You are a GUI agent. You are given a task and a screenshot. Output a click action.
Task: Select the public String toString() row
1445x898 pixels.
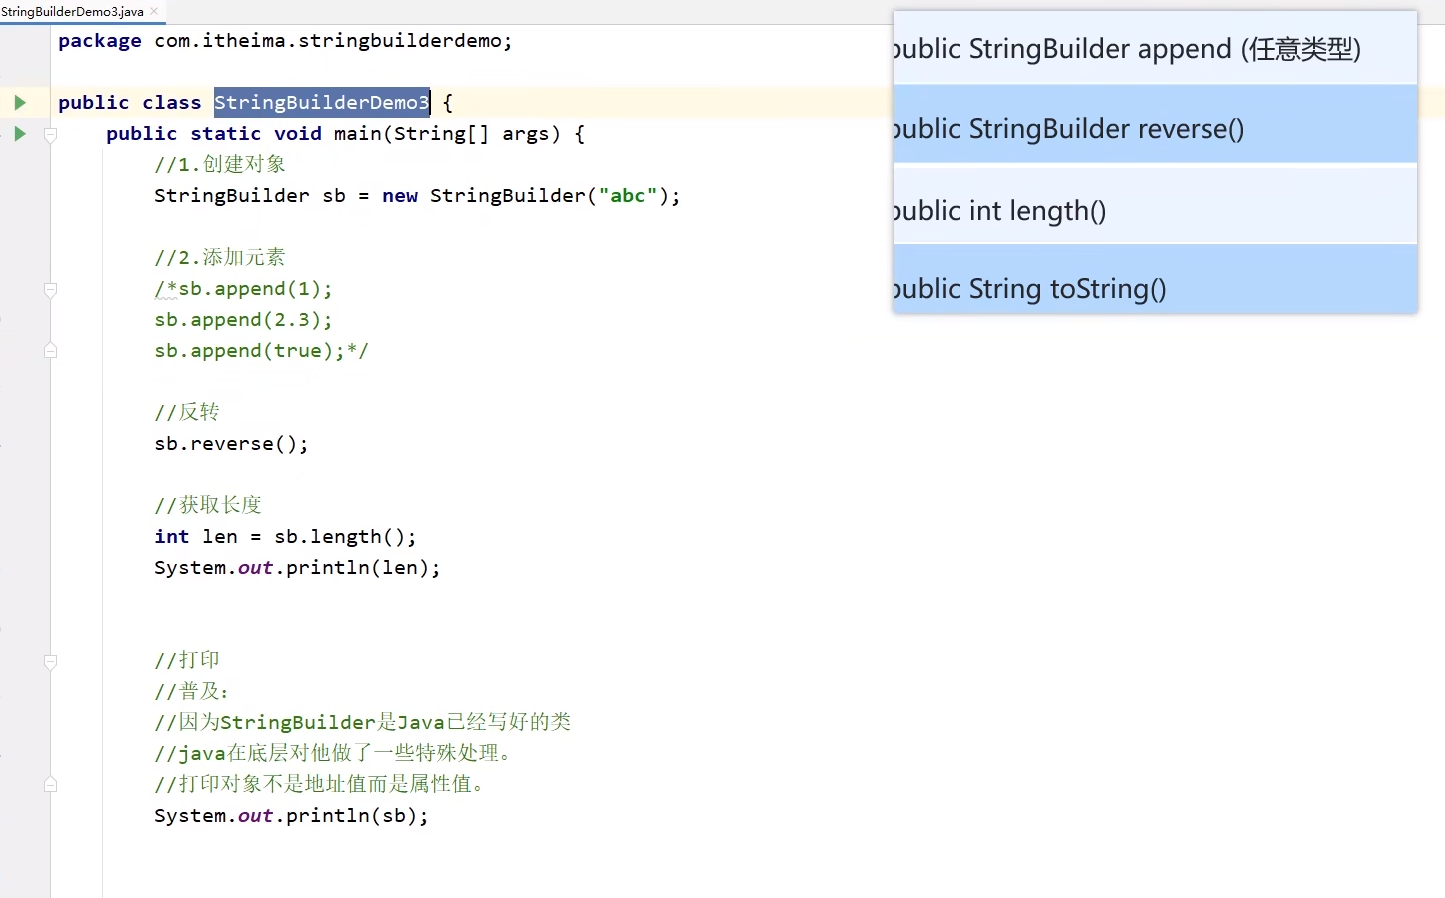(x=1155, y=280)
